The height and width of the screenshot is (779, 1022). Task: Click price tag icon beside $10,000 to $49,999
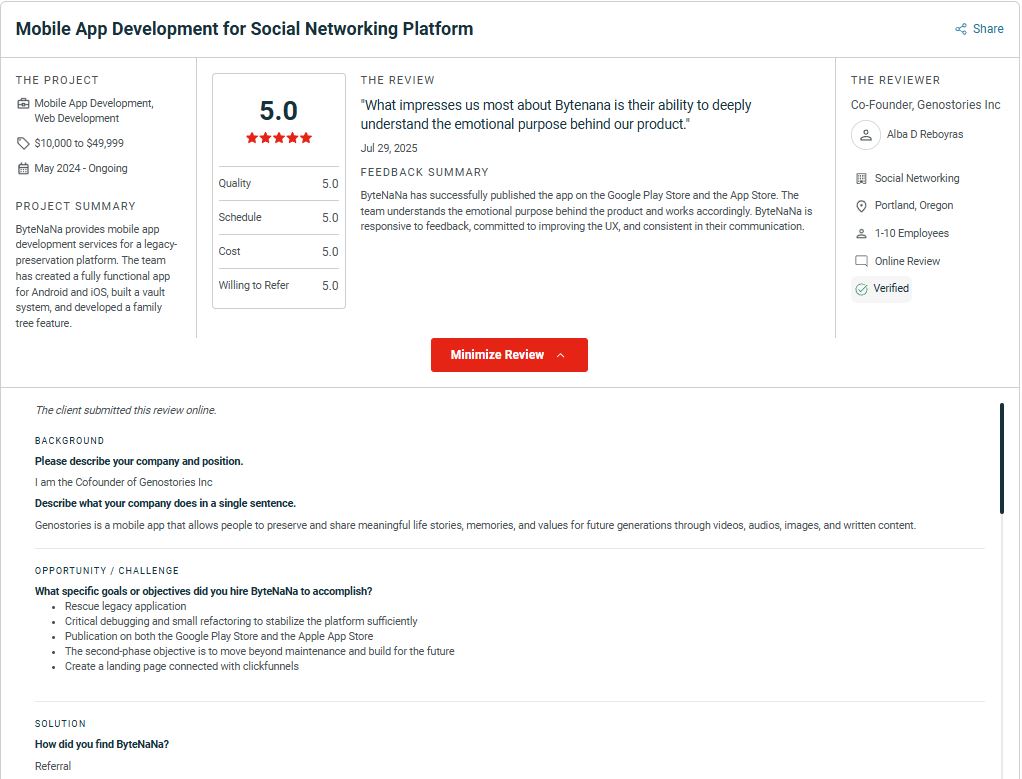[23, 143]
